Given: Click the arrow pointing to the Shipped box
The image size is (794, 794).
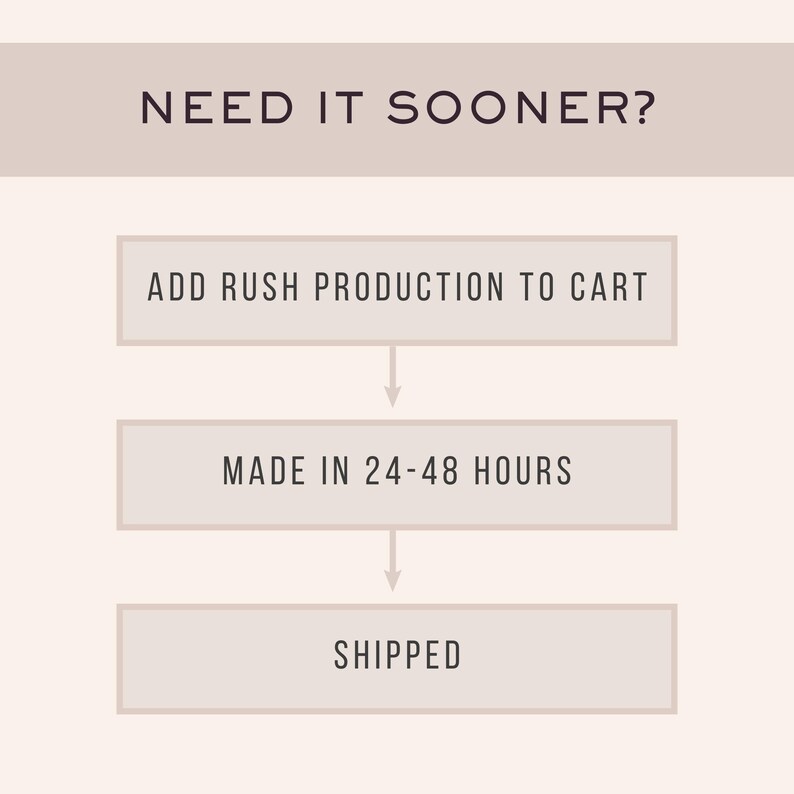Looking at the screenshot, I should pyautogui.click(x=392, y=561).
